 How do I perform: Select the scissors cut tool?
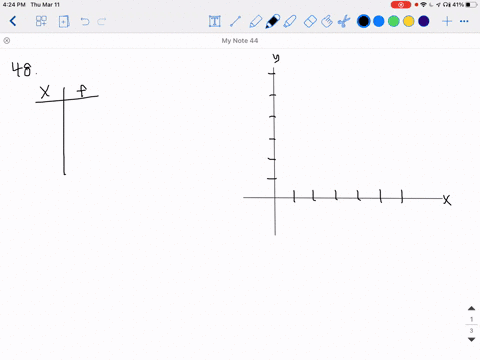pyautogui.click(x=344, y=21)
